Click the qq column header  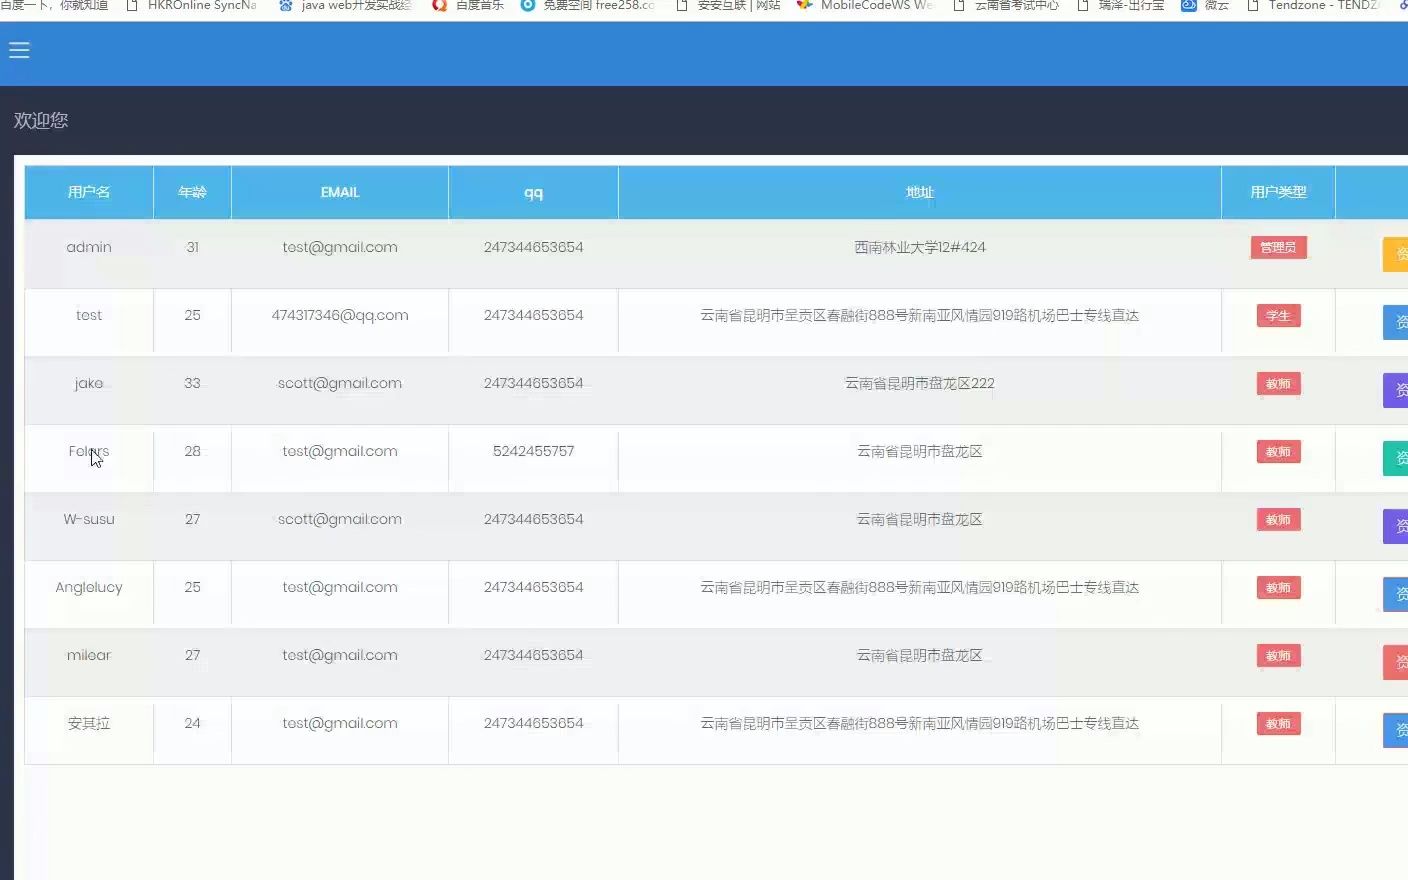tap(534, 192)
